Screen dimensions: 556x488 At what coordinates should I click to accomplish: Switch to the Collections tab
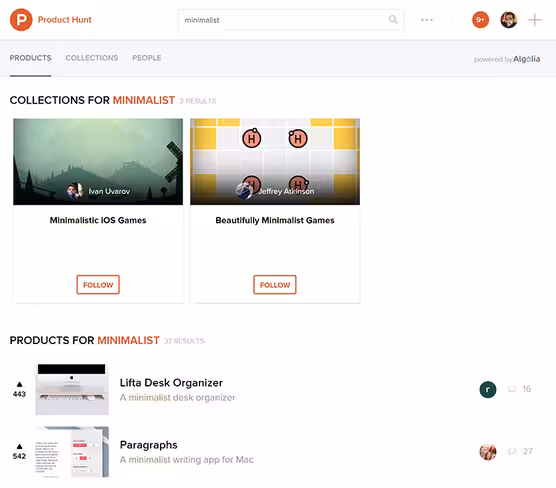click(x=91, y=58)
